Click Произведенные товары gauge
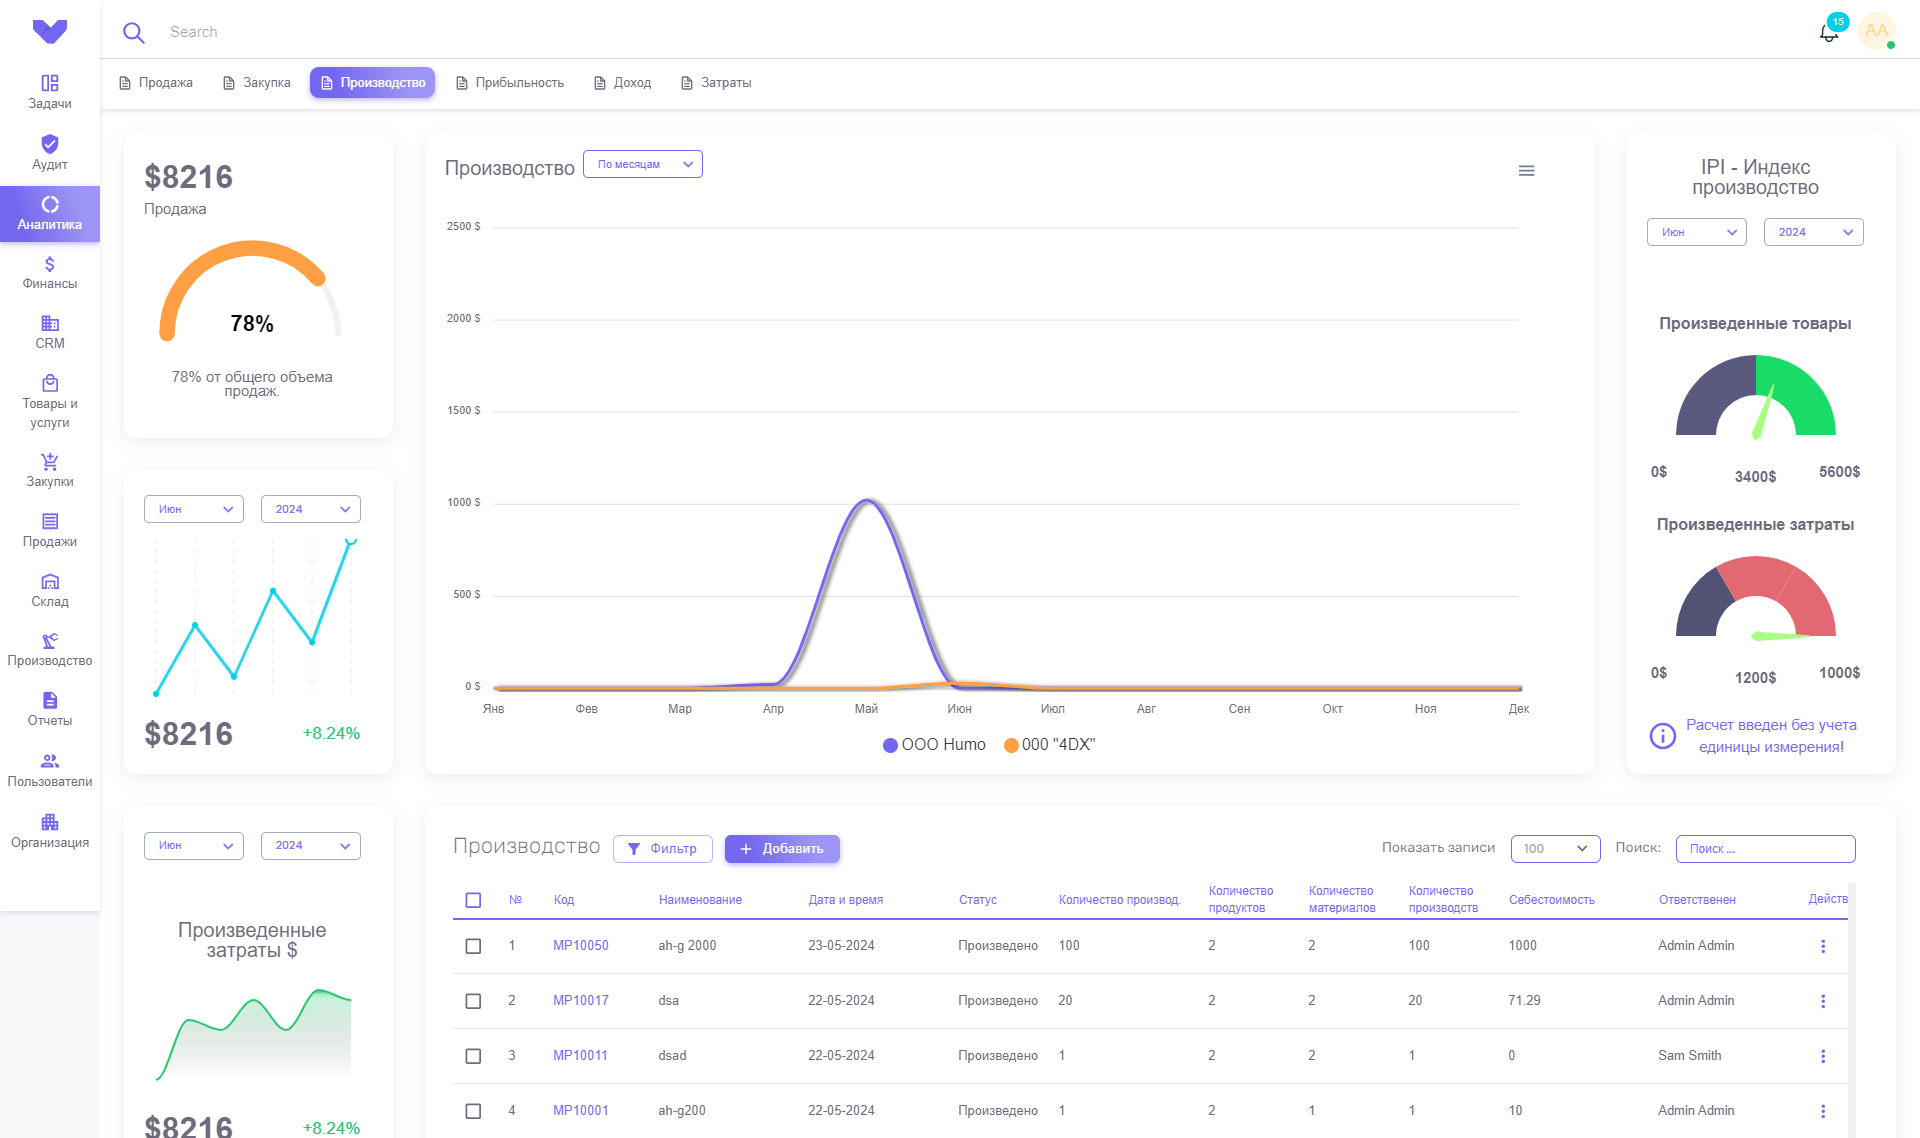Screen dimensions: 1920x1138 1756,396
